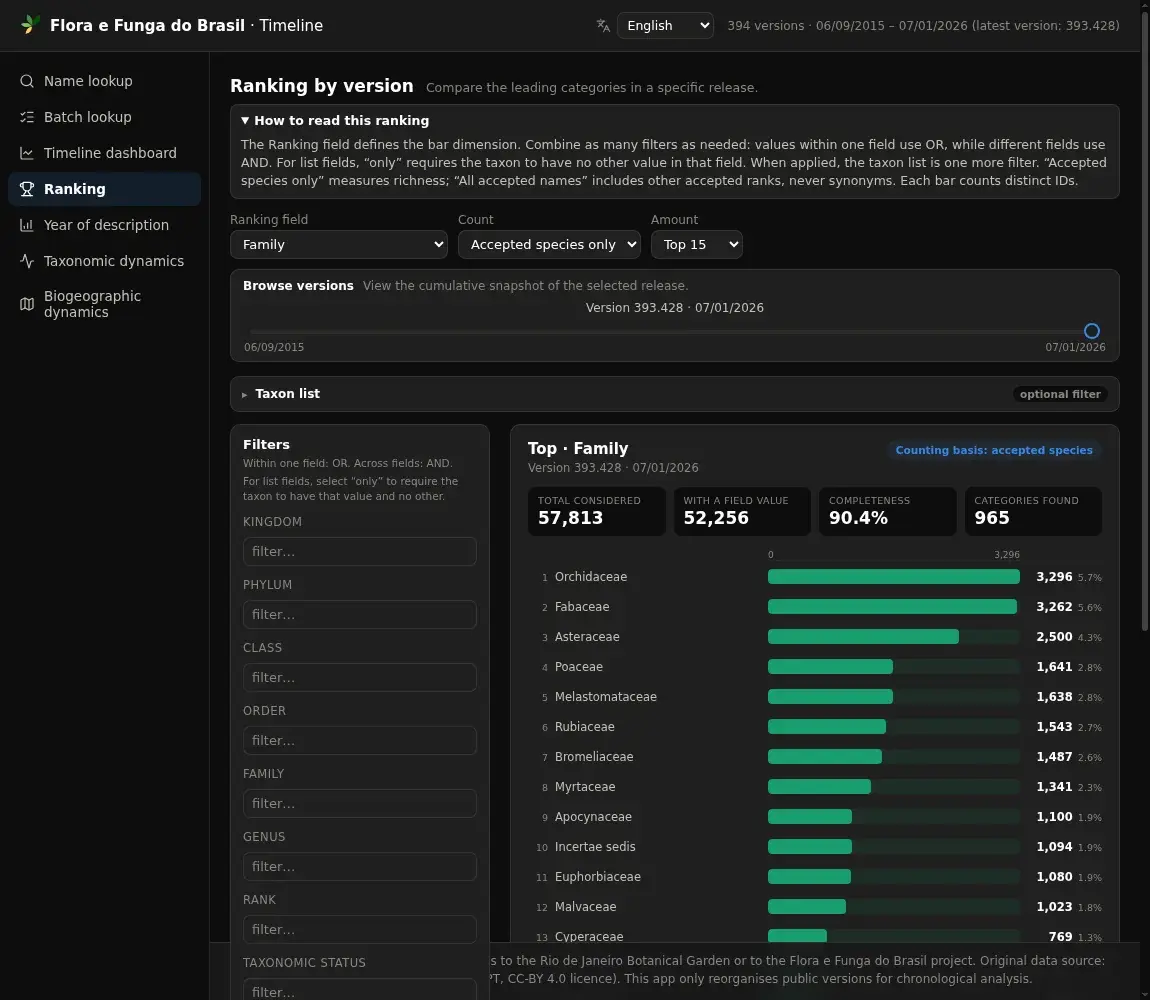The height and width of the screenshot is (1000, 1150).
Task: Click the Family filter field
Action: 359,803
